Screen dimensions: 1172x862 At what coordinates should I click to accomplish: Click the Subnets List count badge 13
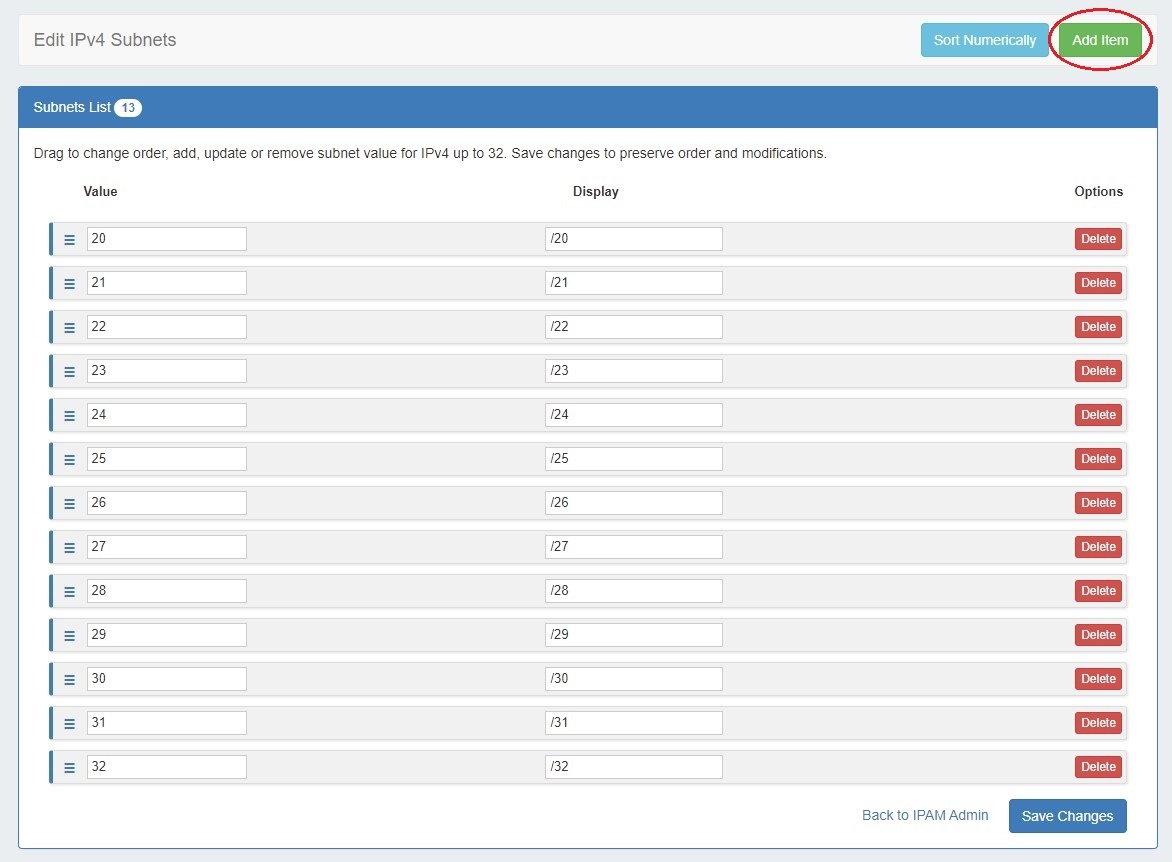click(x=128, y=107)
